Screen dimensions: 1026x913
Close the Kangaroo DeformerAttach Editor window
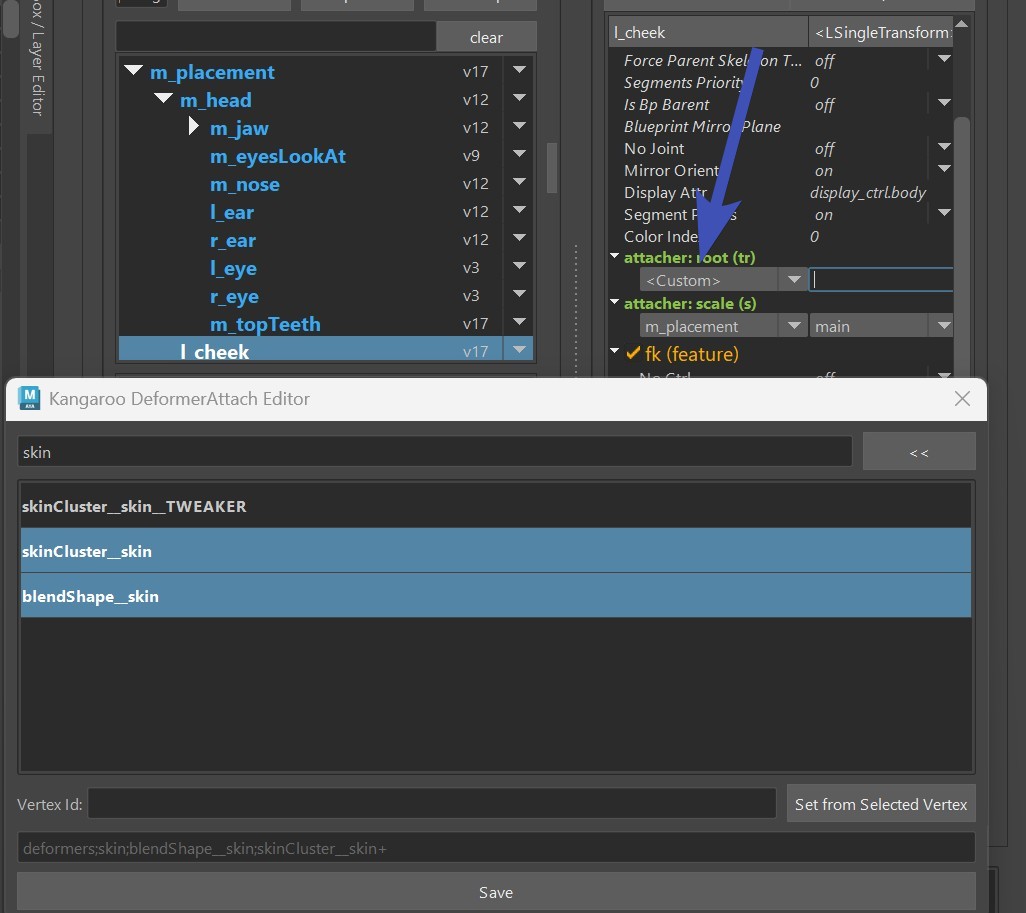pyautogui.click(x=962, y=398)
